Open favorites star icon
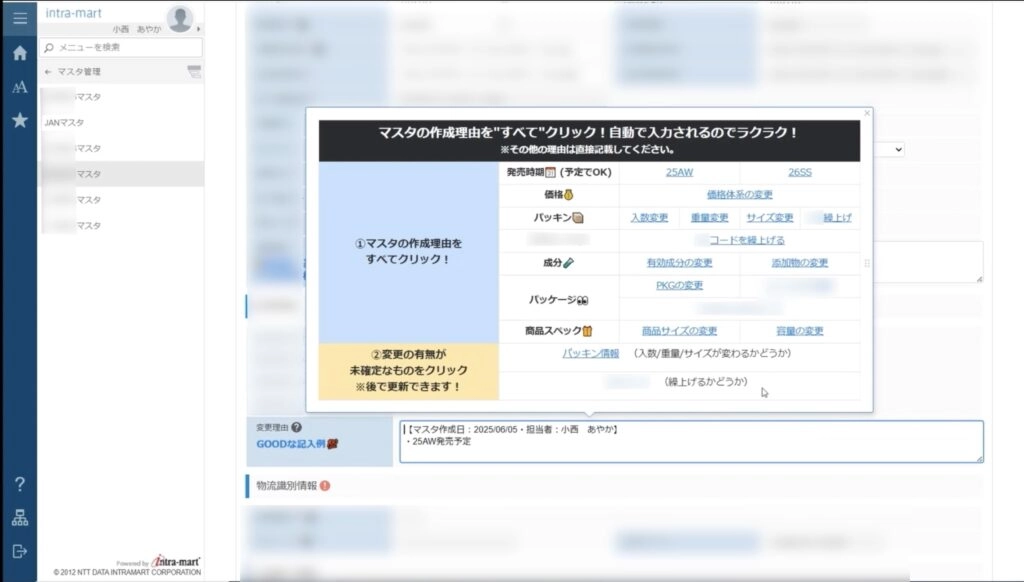Viewport: 1024px width, 582px height. (20, 120)
